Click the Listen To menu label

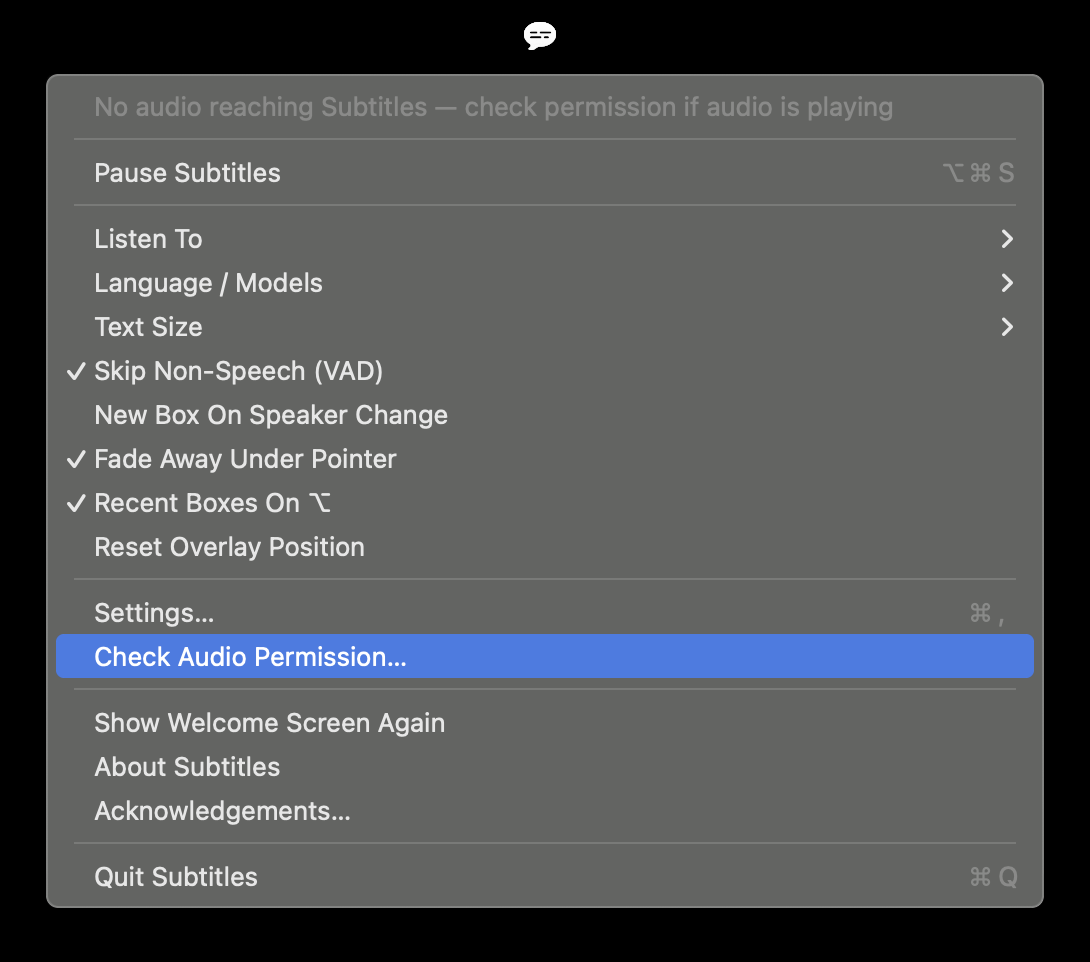click(x=148, y=239)
